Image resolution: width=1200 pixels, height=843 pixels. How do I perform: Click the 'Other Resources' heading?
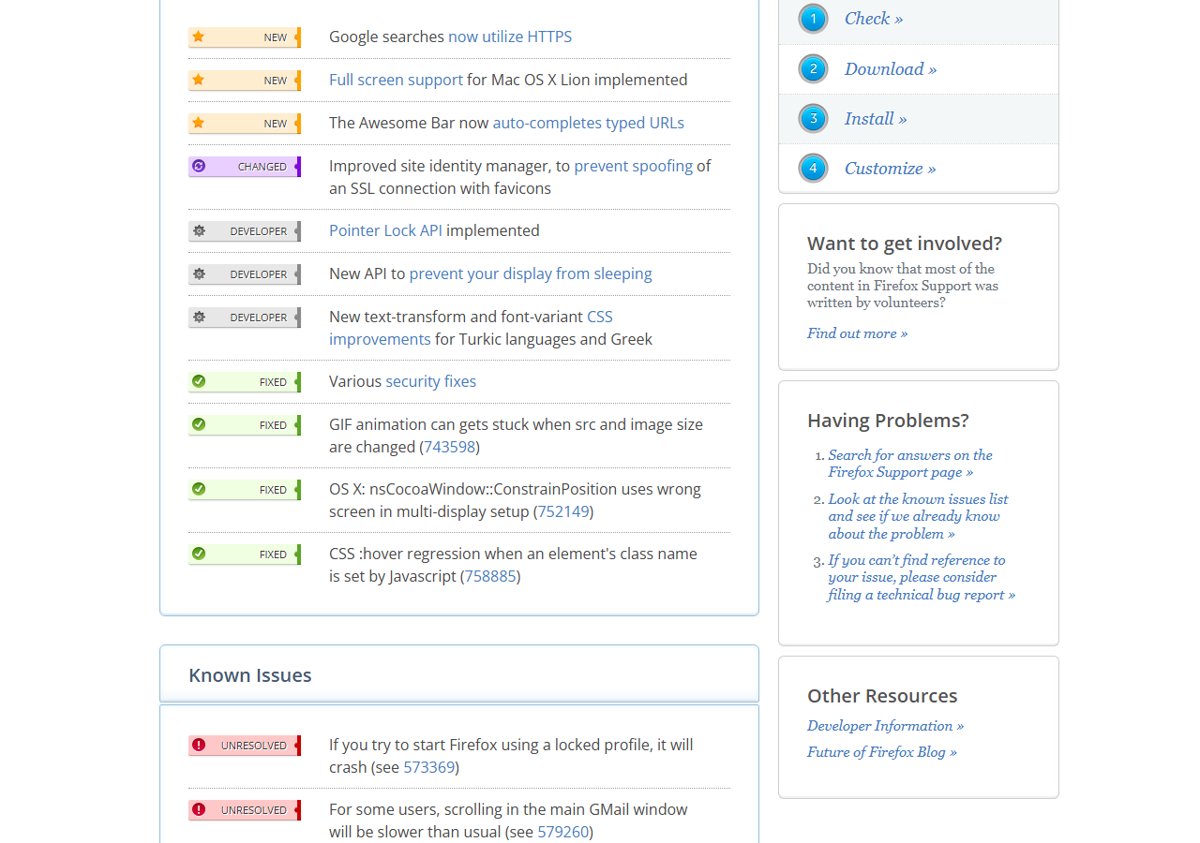882,696
